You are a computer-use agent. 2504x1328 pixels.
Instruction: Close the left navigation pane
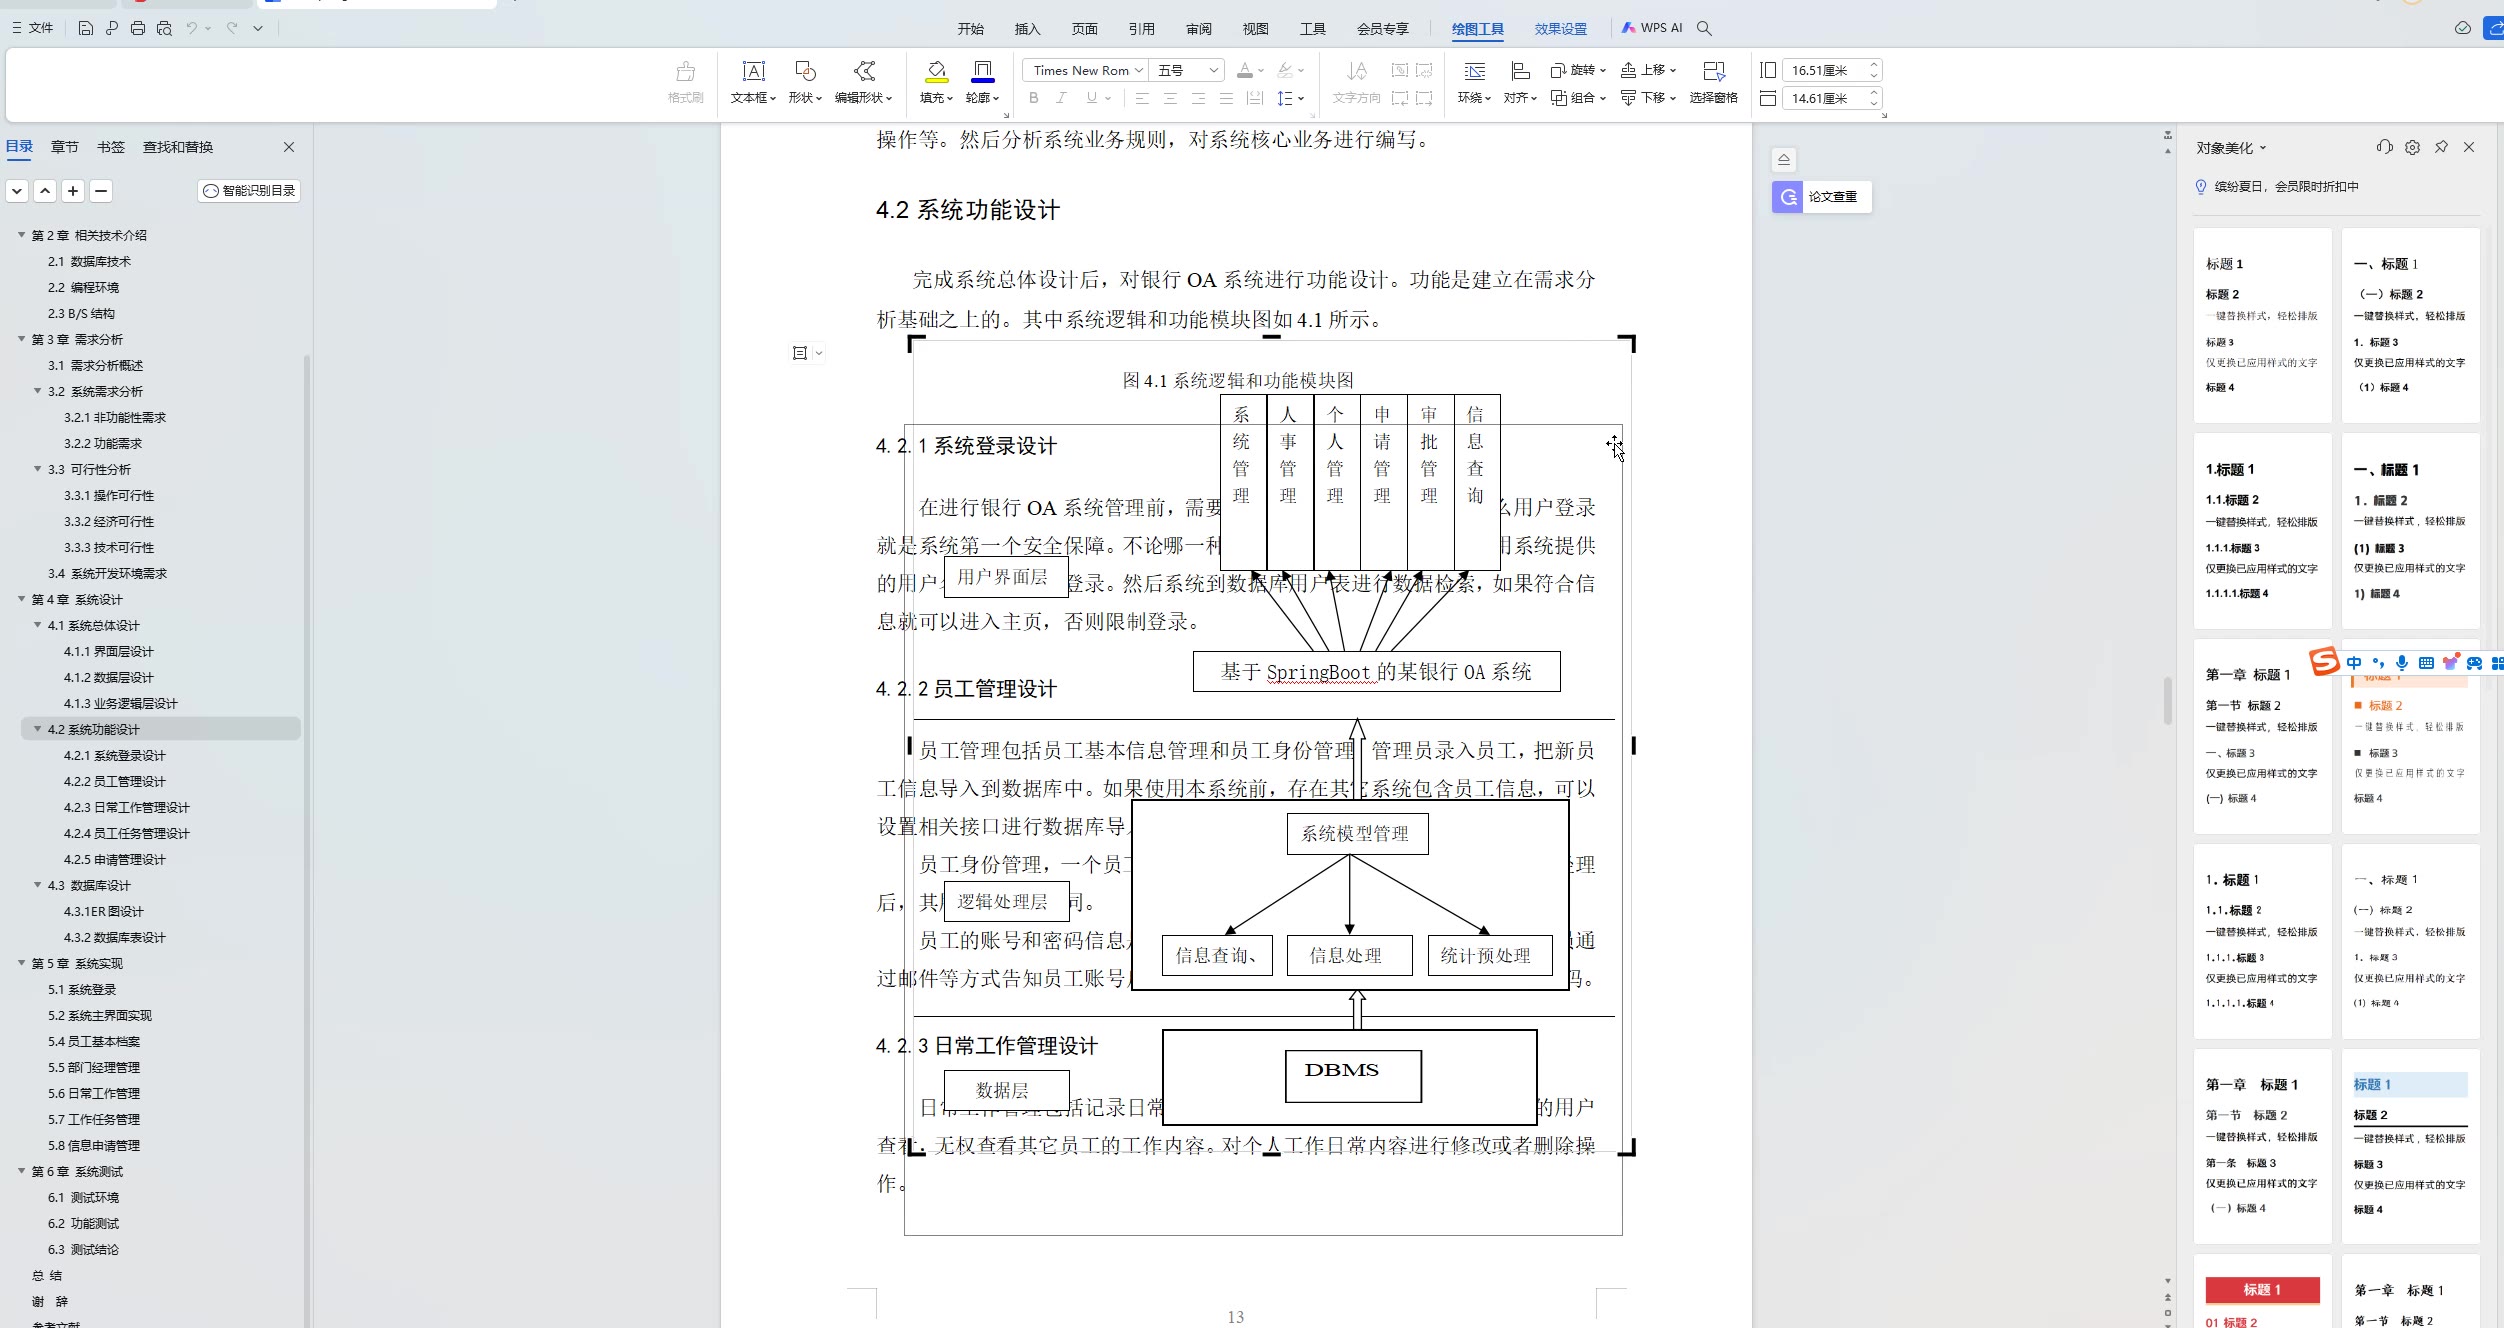pyautogui.click(x=289, y=147)
